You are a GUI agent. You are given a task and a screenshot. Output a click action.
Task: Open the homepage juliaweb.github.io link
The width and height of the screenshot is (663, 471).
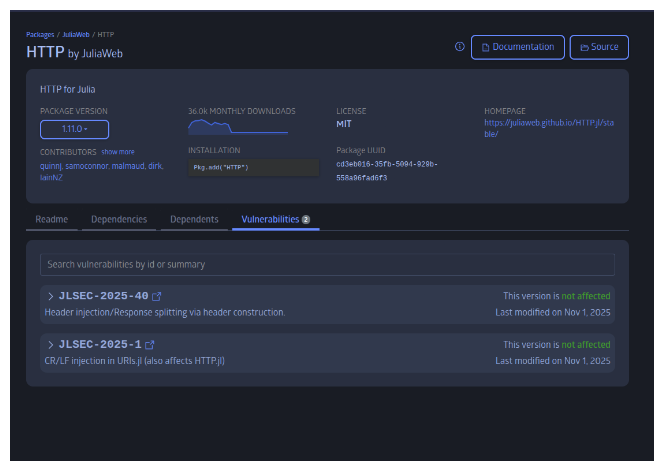coord(549,128)
